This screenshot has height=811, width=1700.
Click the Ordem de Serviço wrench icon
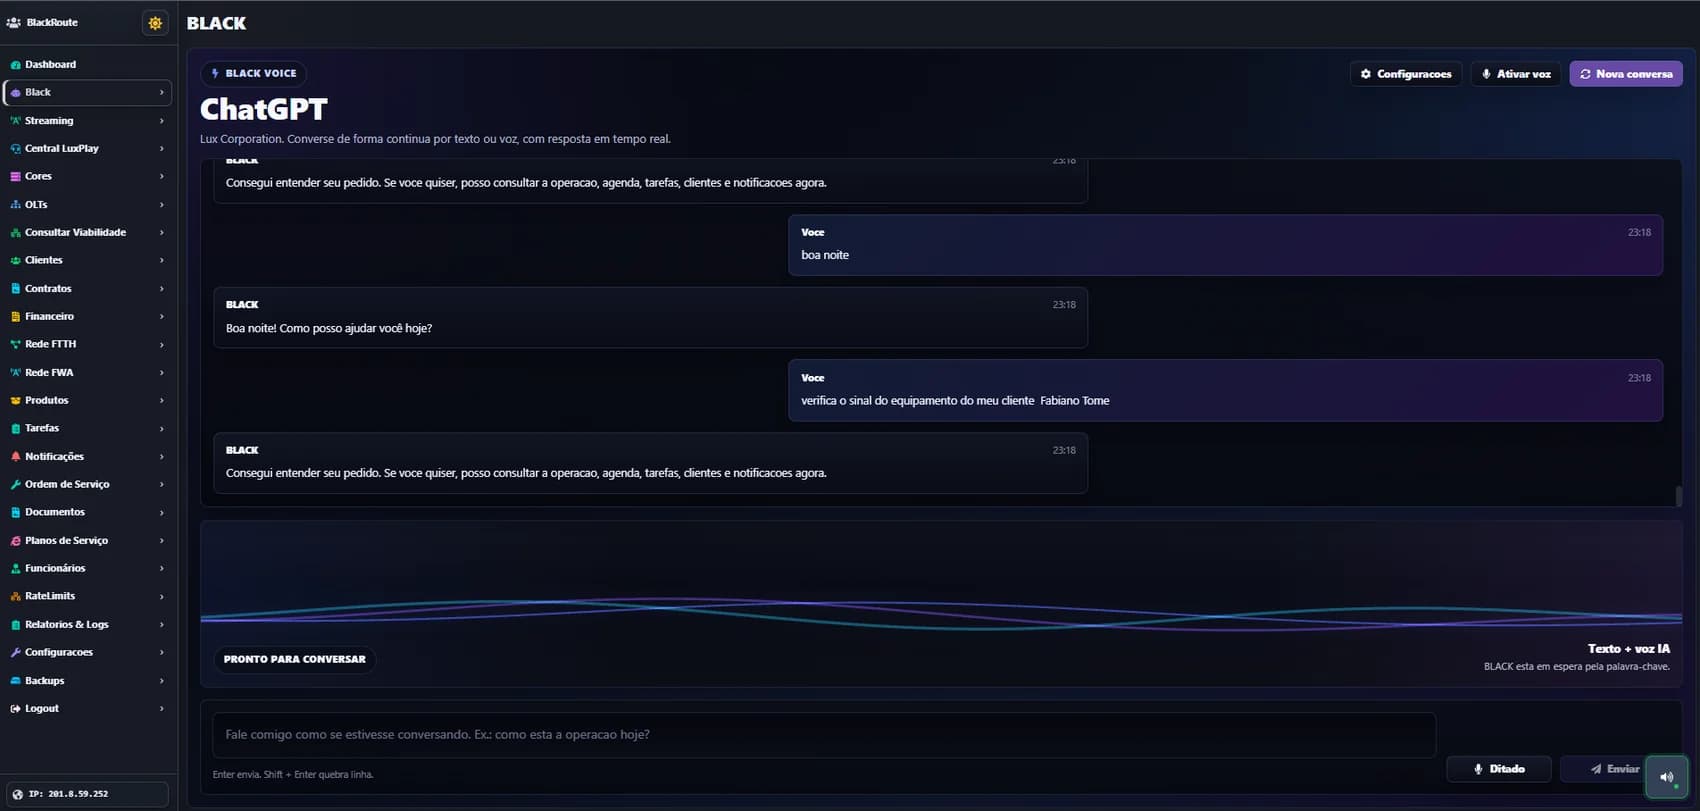pos(15,485)
